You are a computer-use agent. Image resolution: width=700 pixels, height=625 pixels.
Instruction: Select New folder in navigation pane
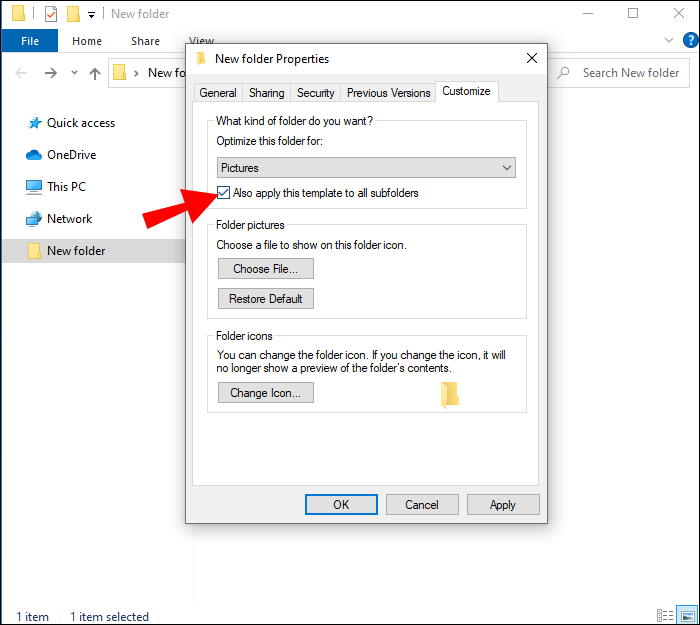pos(94,251)
